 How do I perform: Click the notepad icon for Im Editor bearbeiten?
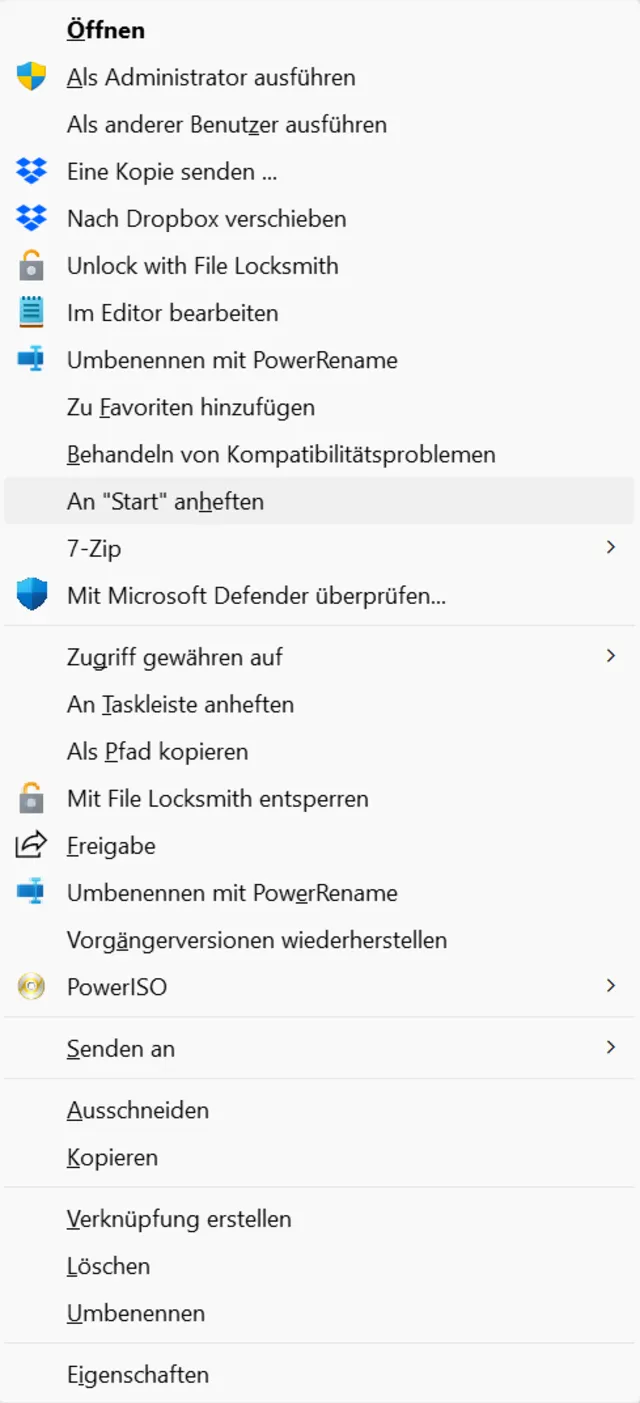click(32, 313)
